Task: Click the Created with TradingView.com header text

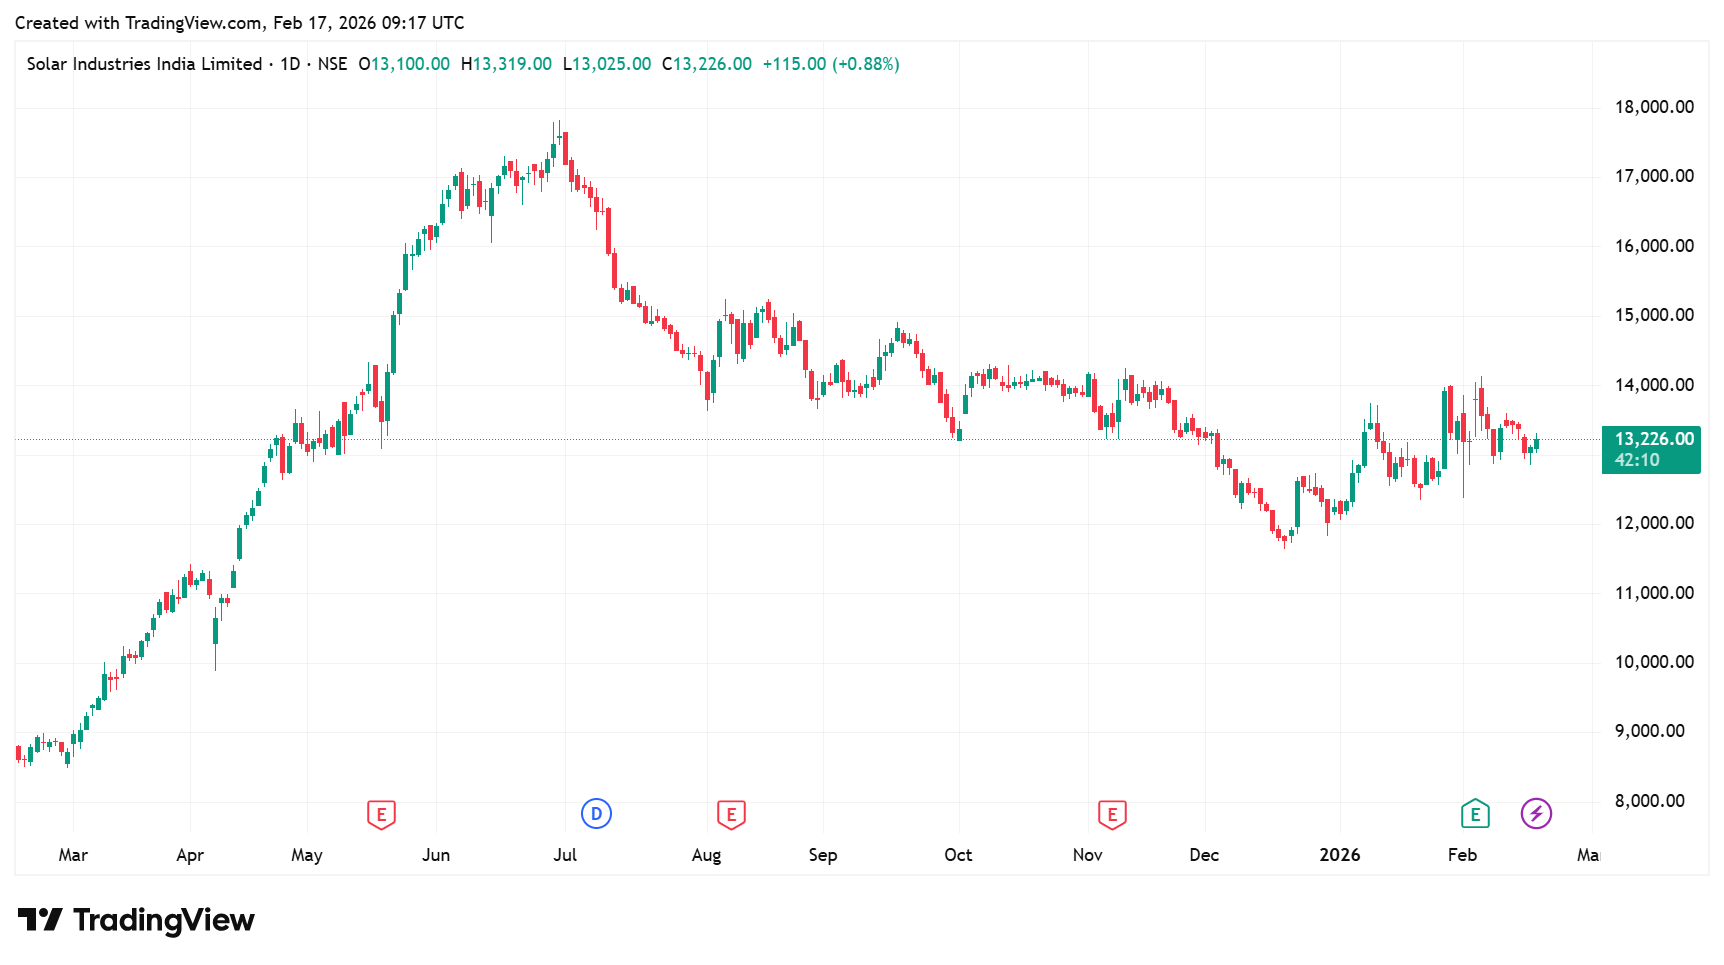Action: (239, 23)
